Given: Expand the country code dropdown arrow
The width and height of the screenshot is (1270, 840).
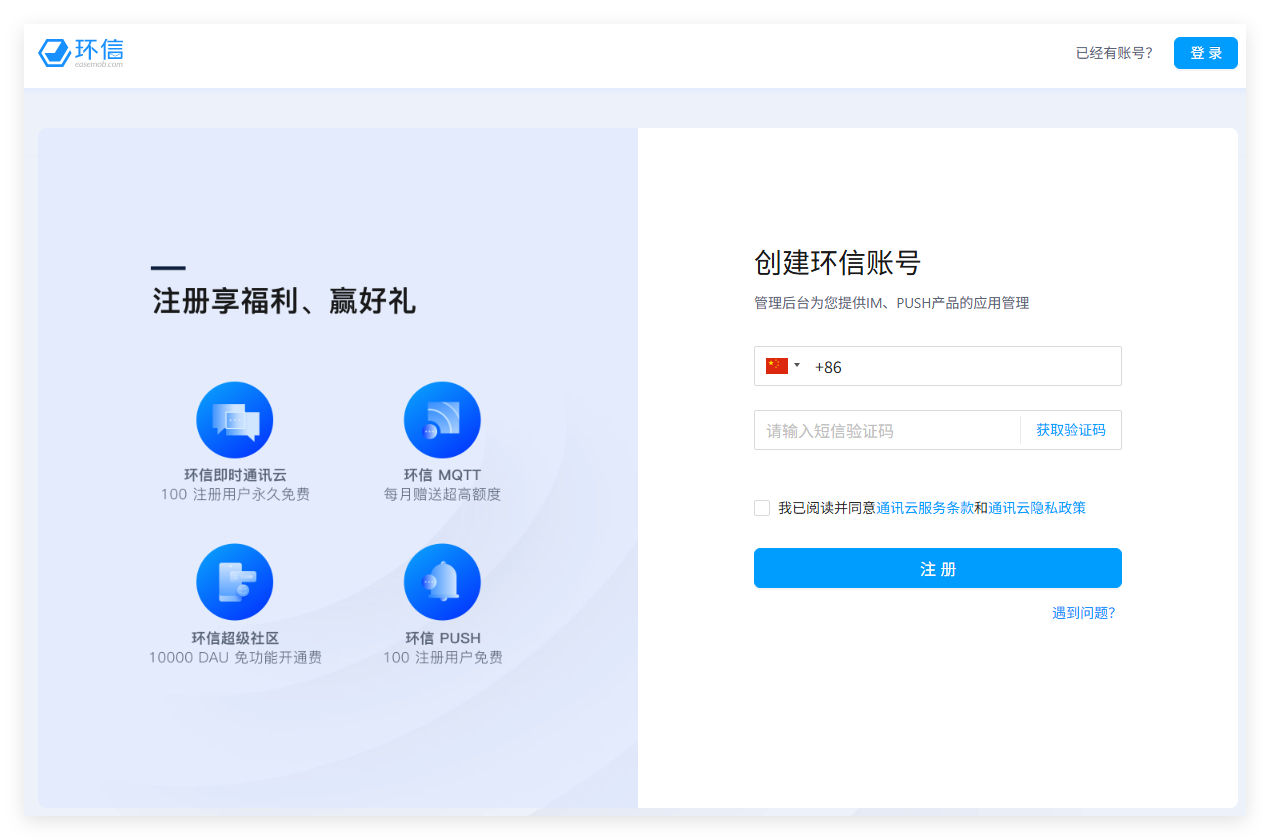Looking at the screenshot, I should (797, 366).
